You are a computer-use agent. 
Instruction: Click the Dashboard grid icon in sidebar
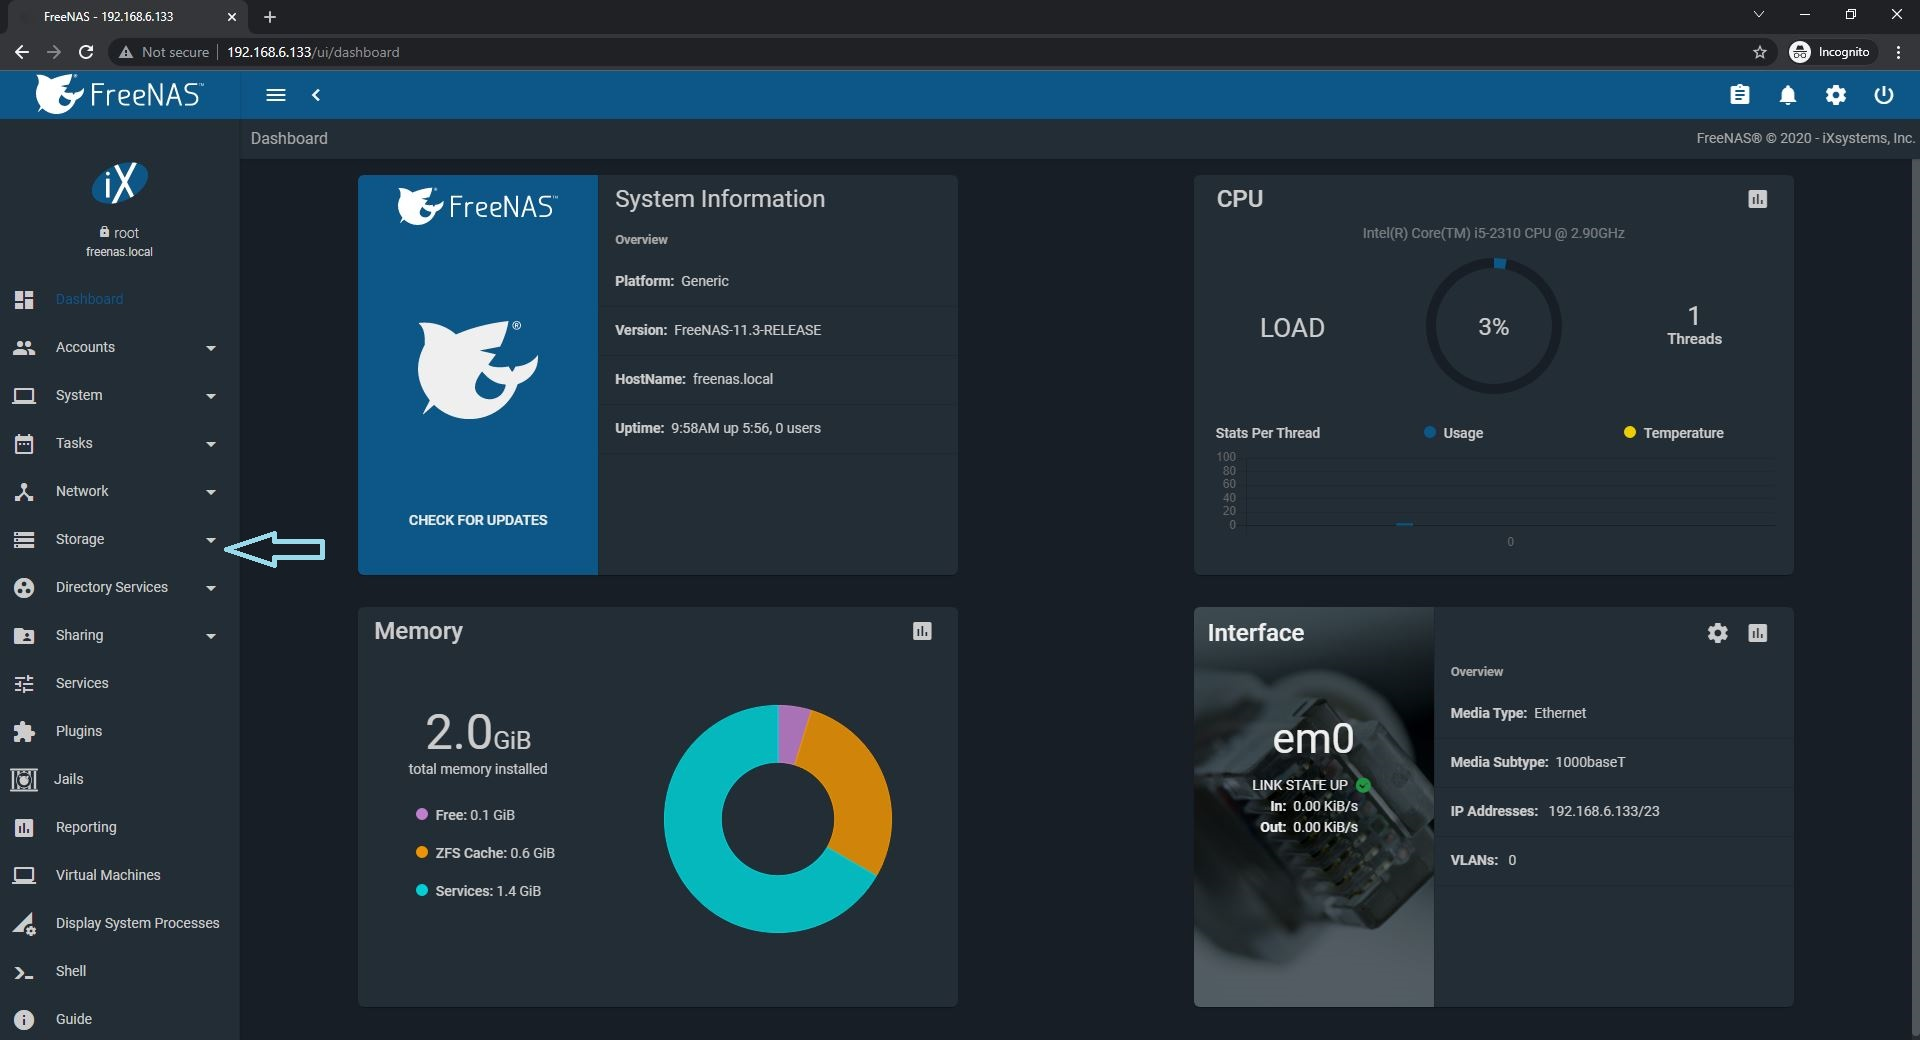[24, 299]
